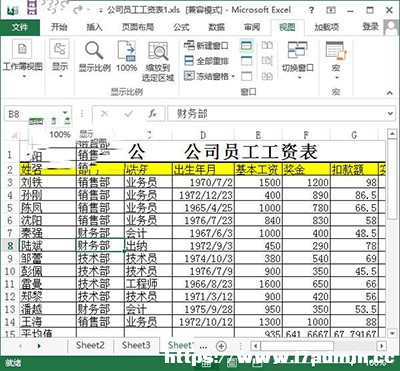The height and width of the screenshot is (371, 400).
Task: Open the 文件 File tab
Action: (x=20, y=27)
